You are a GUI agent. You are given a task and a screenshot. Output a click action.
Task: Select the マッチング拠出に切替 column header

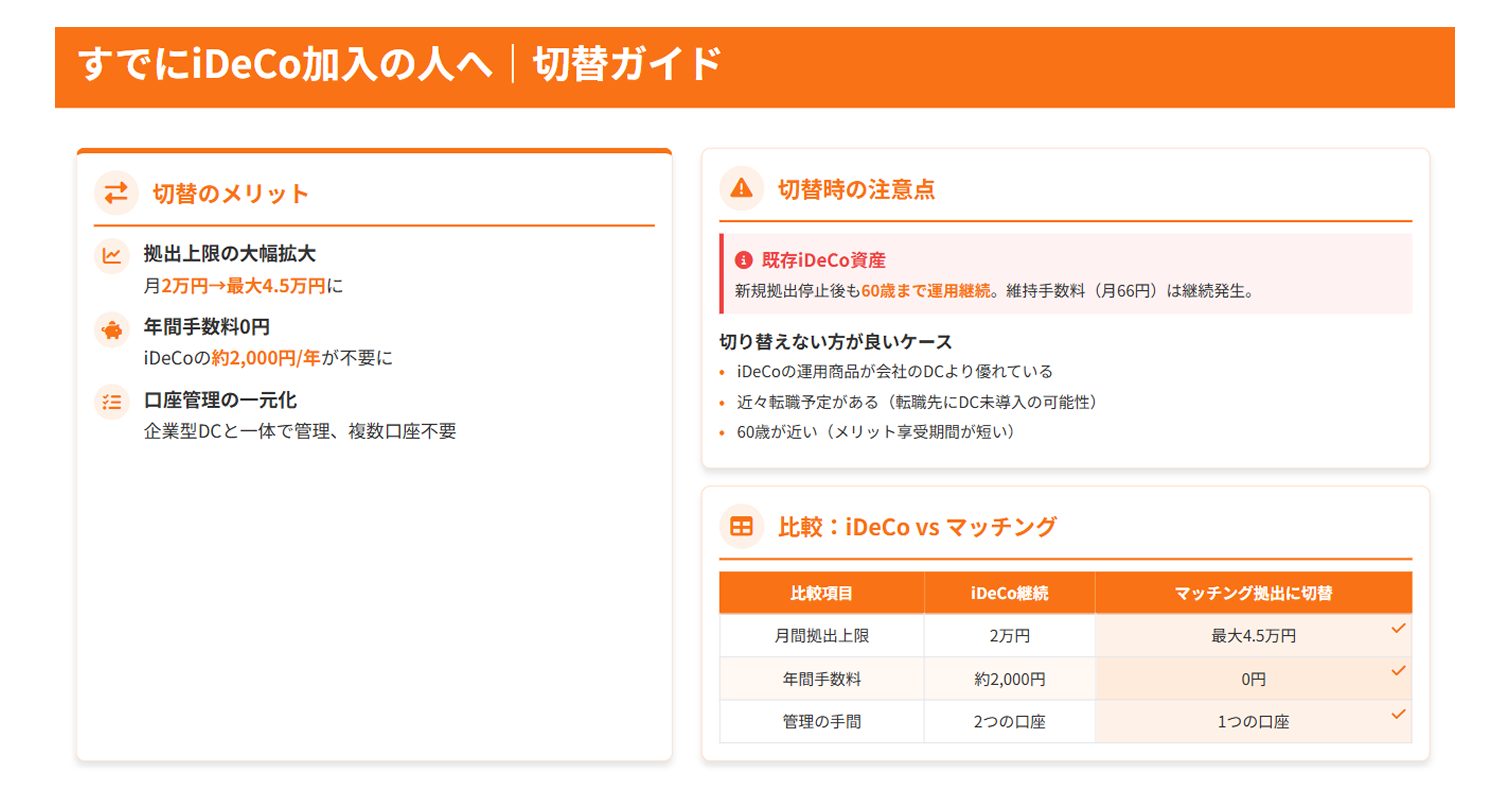click(x=1253, y=593)
